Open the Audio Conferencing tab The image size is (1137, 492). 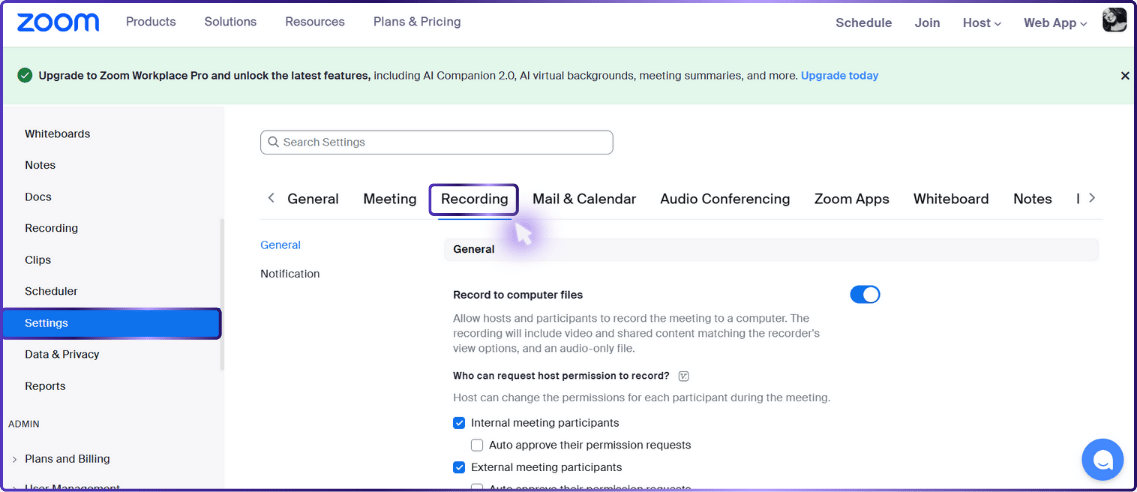pos(724,199)
